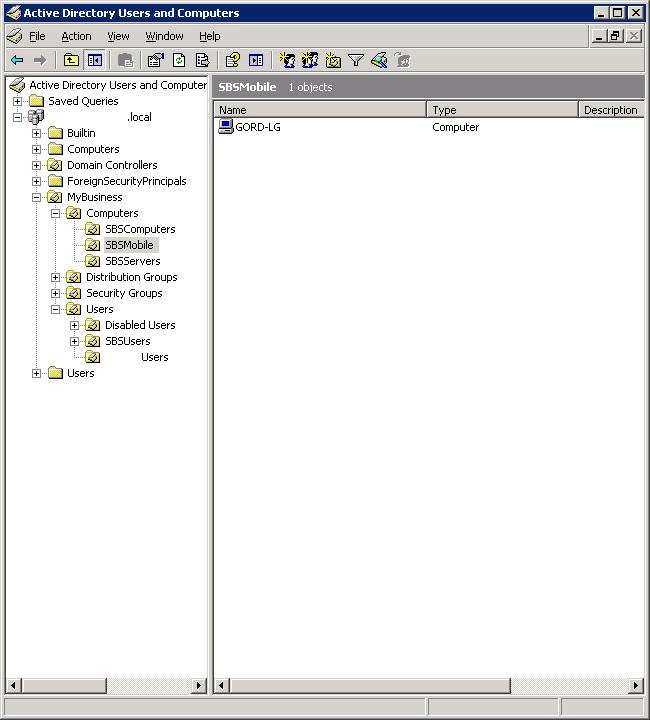650x720 pixels.
Task: Open the Help menu
Action: pos(209,36)
